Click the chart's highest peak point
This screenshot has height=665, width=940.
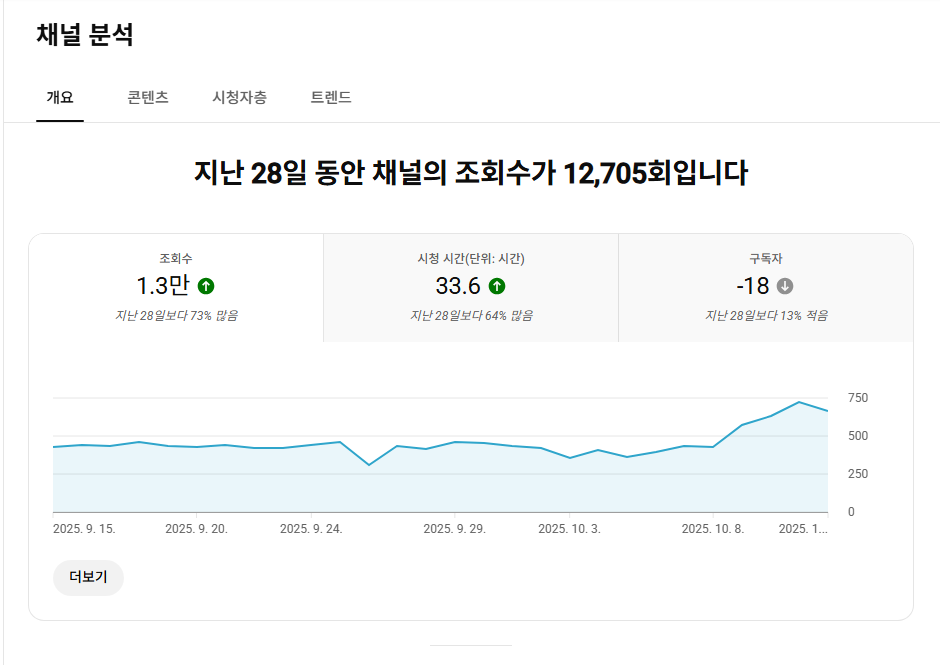tap(798, 402)
